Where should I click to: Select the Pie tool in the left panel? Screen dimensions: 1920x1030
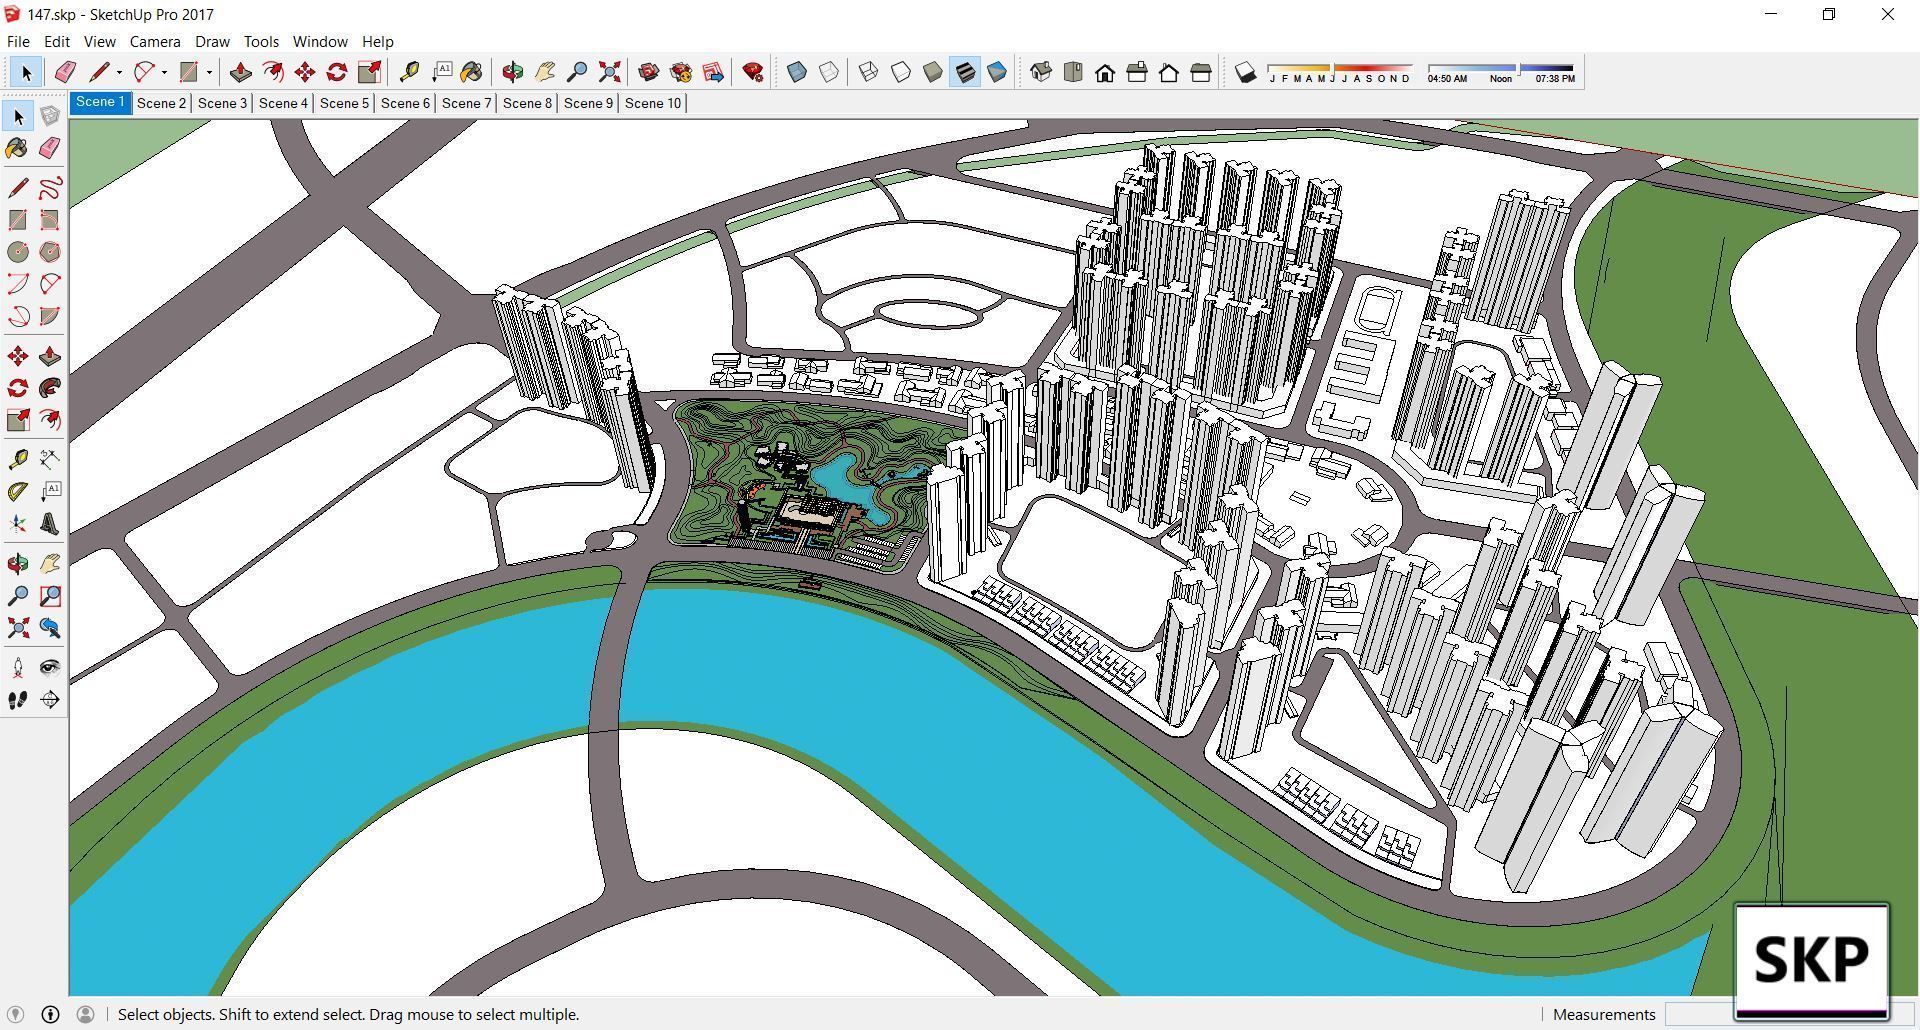pyautogui.click(x=50, y=316)
